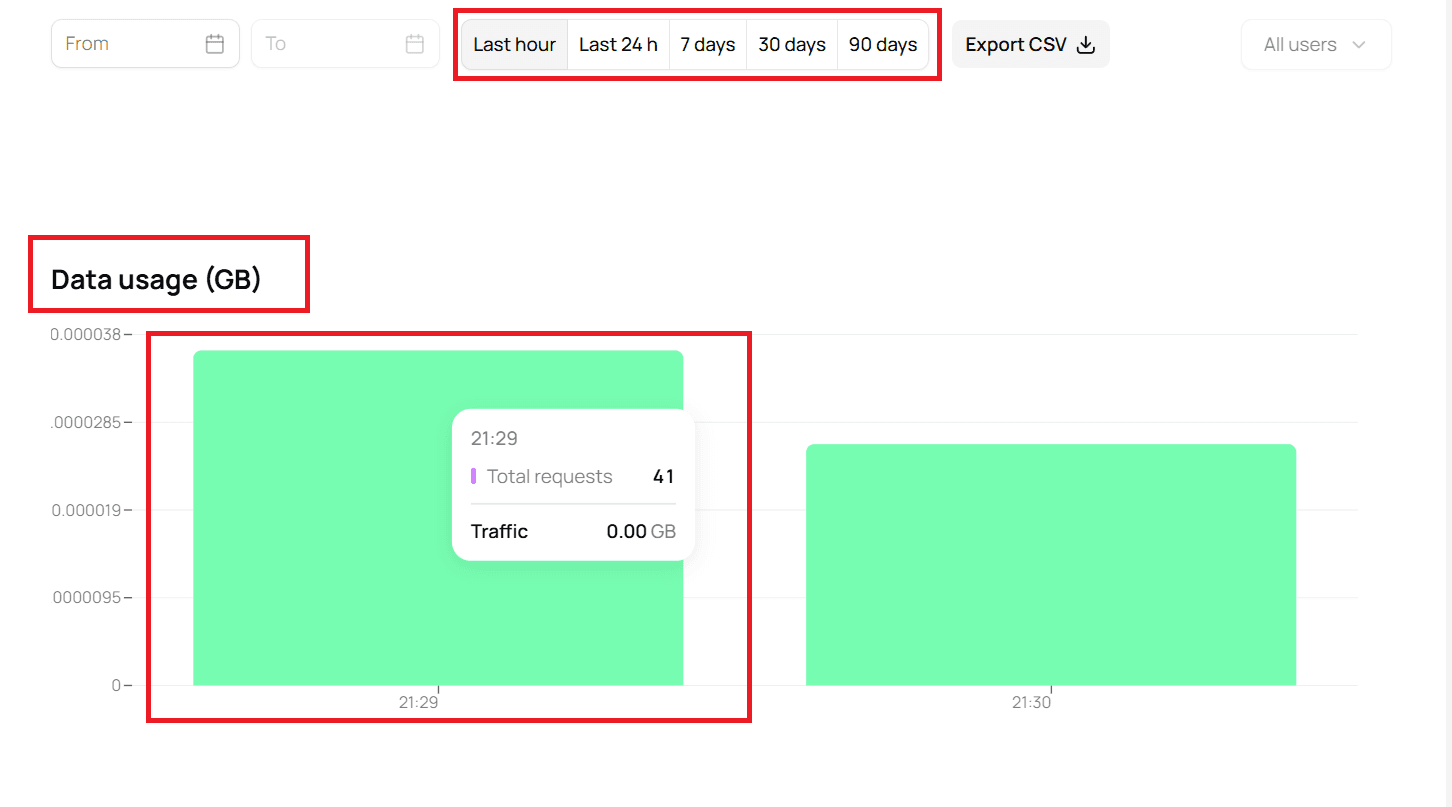Viewport: 1452px width, 807px height.
Task: Click the Traffic label in tooltip
Action: (499, 532)
